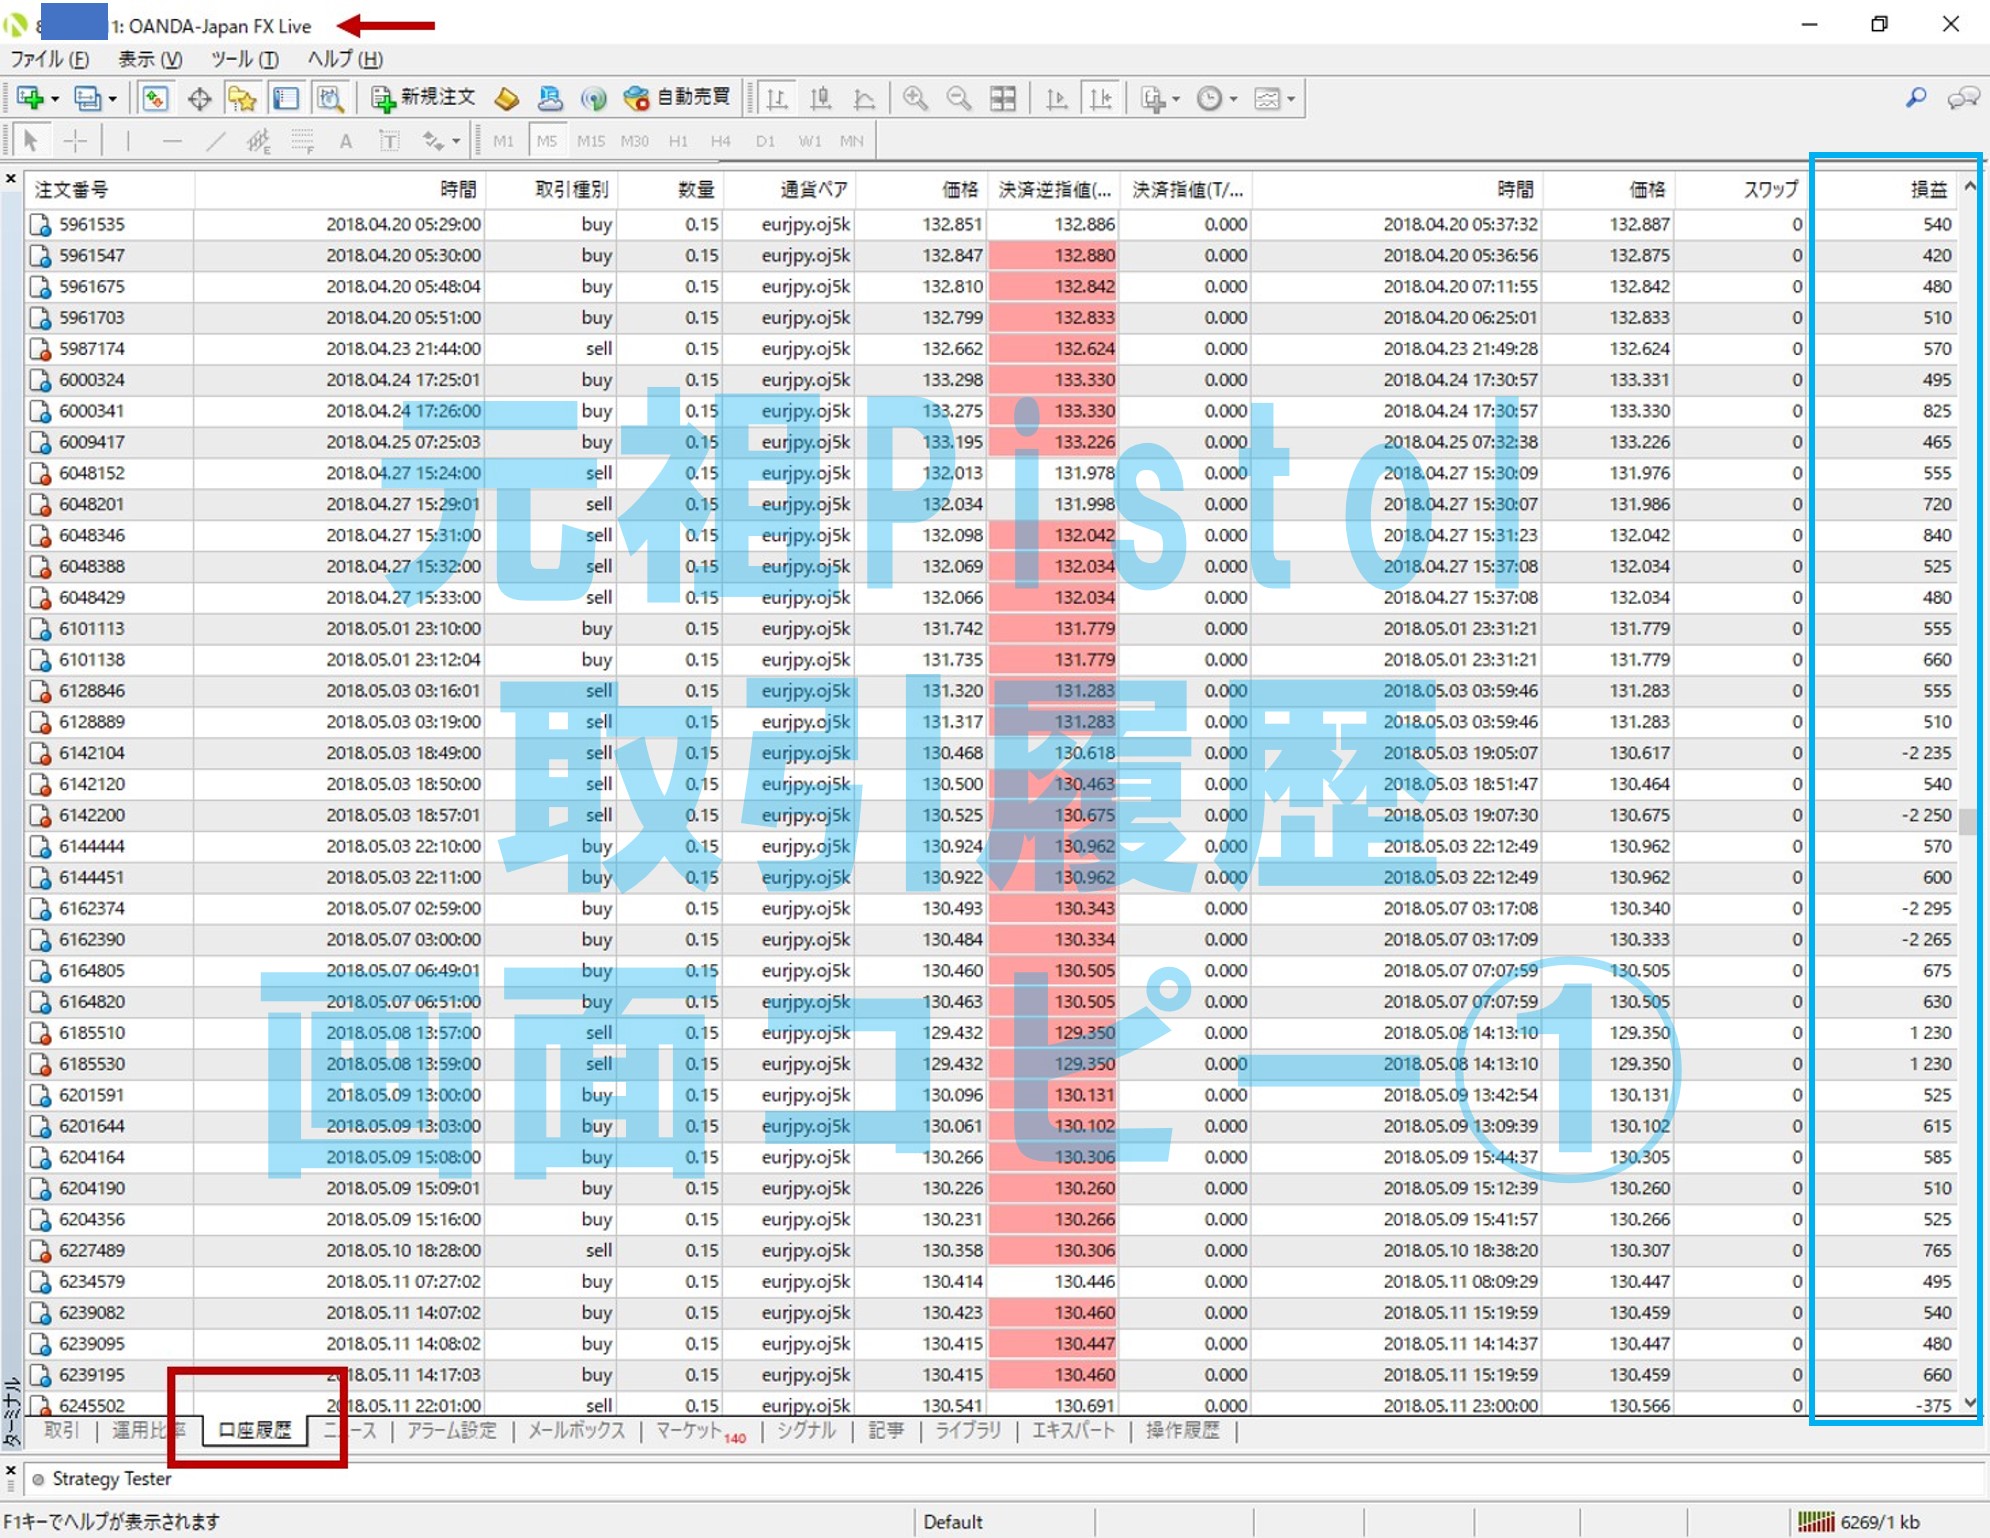Screen dimensions: 1990x1538
Task: Open the Market Watch window icon
Action: click(155, 98)
